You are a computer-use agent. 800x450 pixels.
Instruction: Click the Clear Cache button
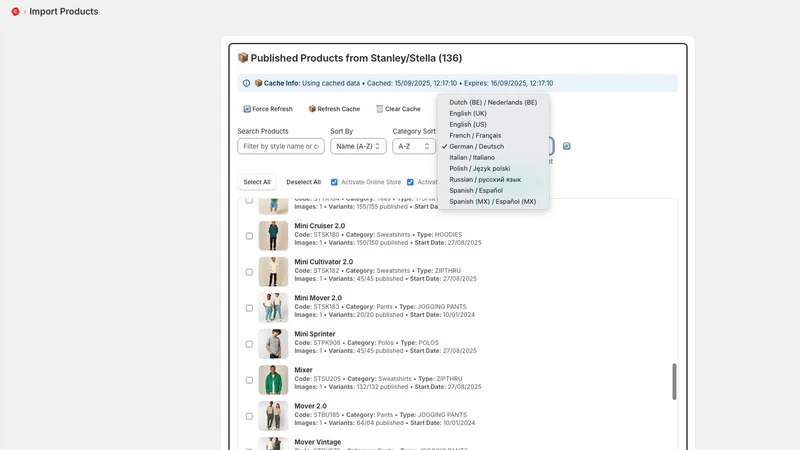coord(398,109)
